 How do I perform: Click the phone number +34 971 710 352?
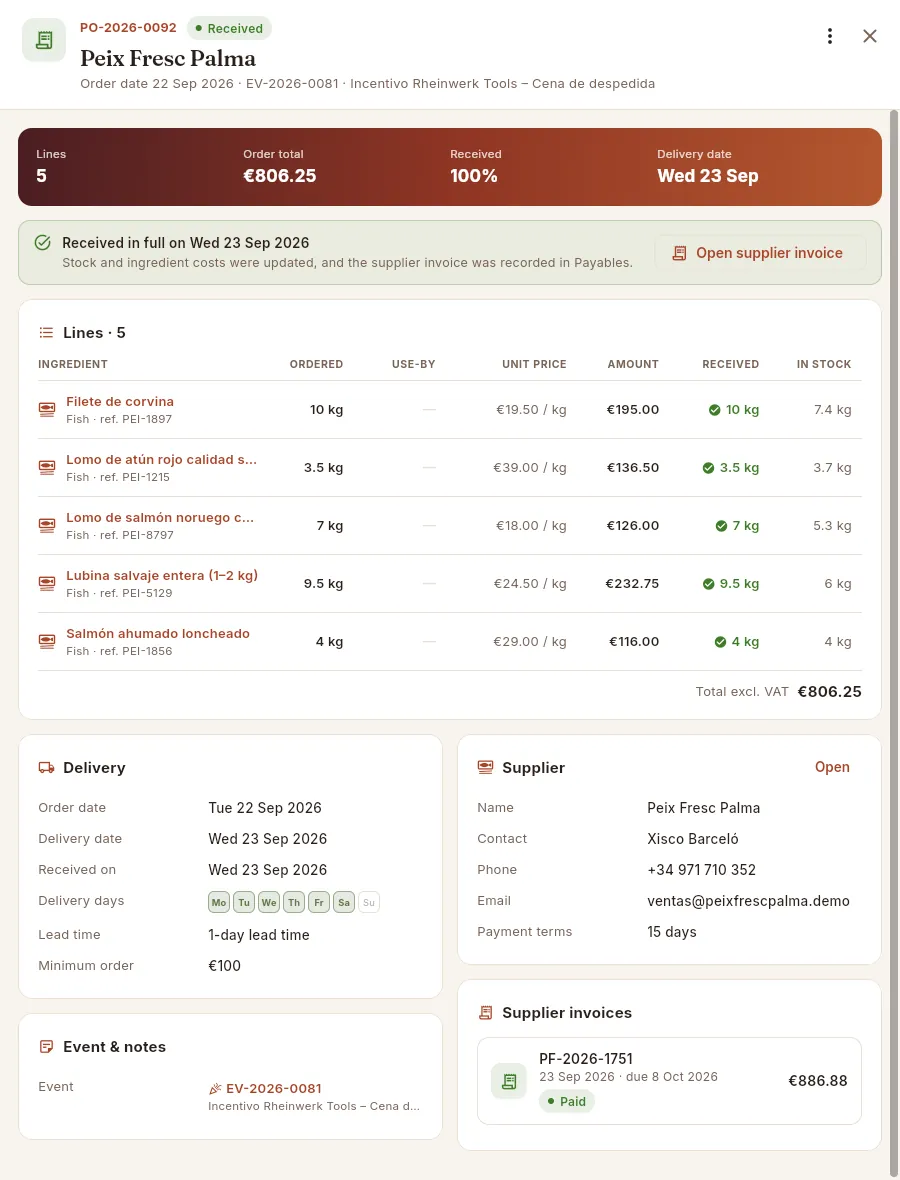pos(701,870)
